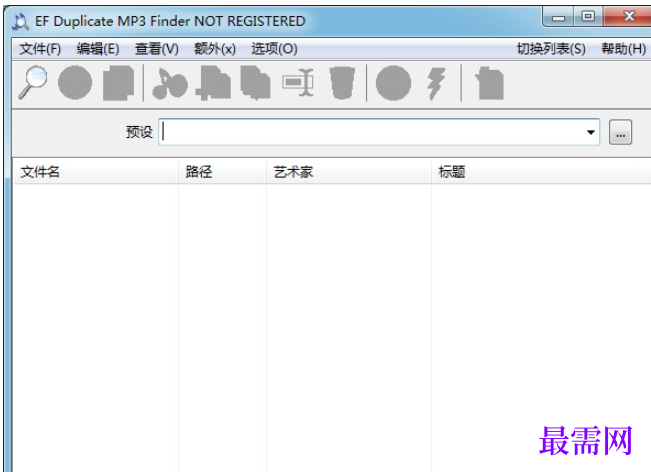Screen dimensions: 651x472
Task: Click the magnifier search icon in toolbar
Action: [33, 83]
